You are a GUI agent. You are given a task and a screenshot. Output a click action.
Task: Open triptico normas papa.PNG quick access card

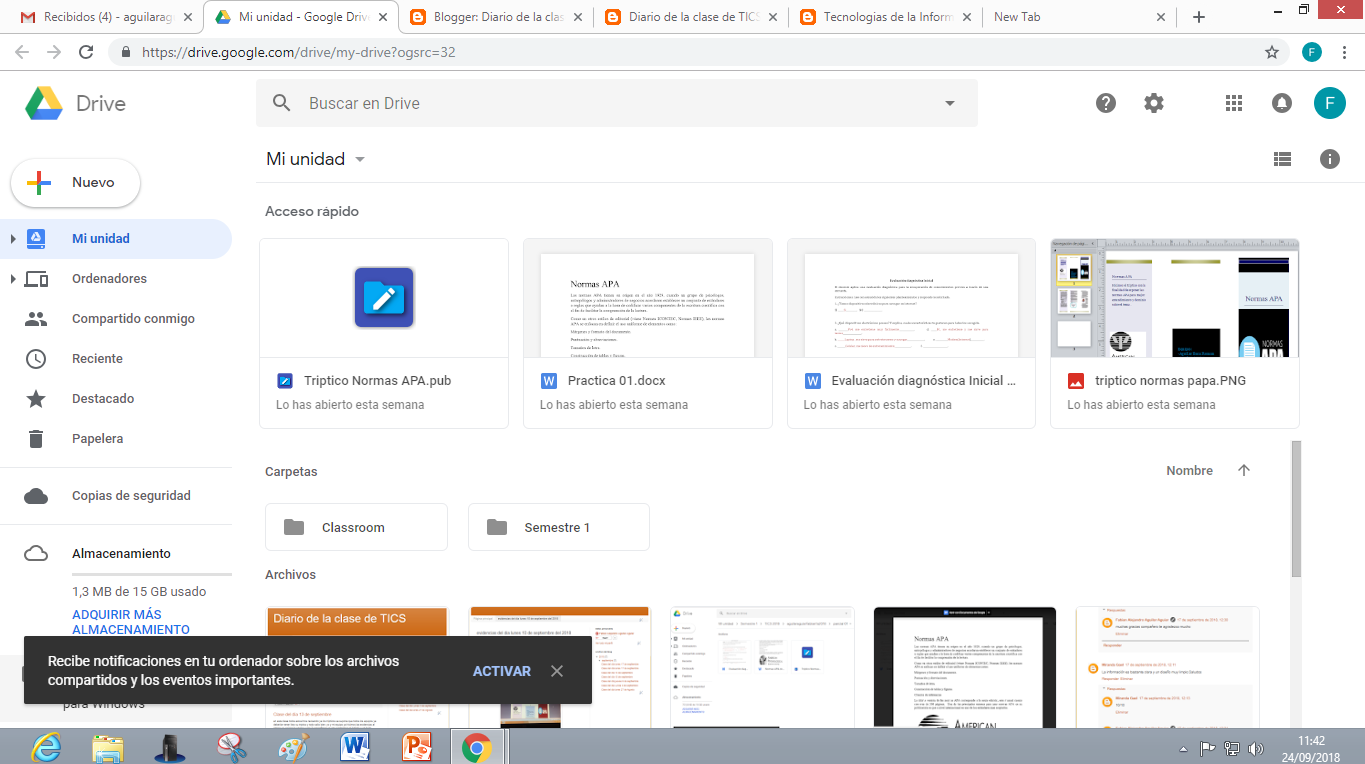point(1175,333)
